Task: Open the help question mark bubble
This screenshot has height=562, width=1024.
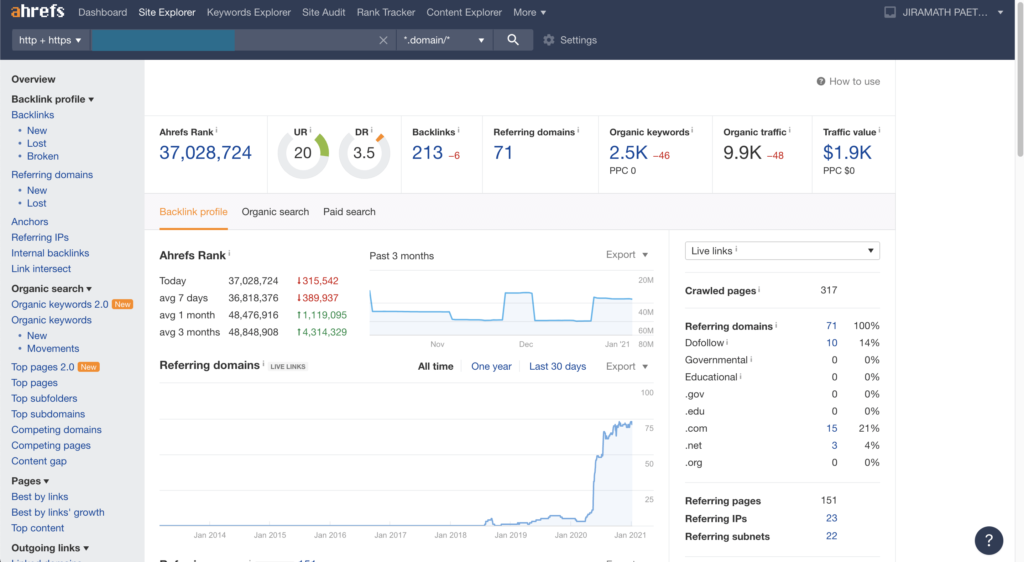Action: point(989,540)
